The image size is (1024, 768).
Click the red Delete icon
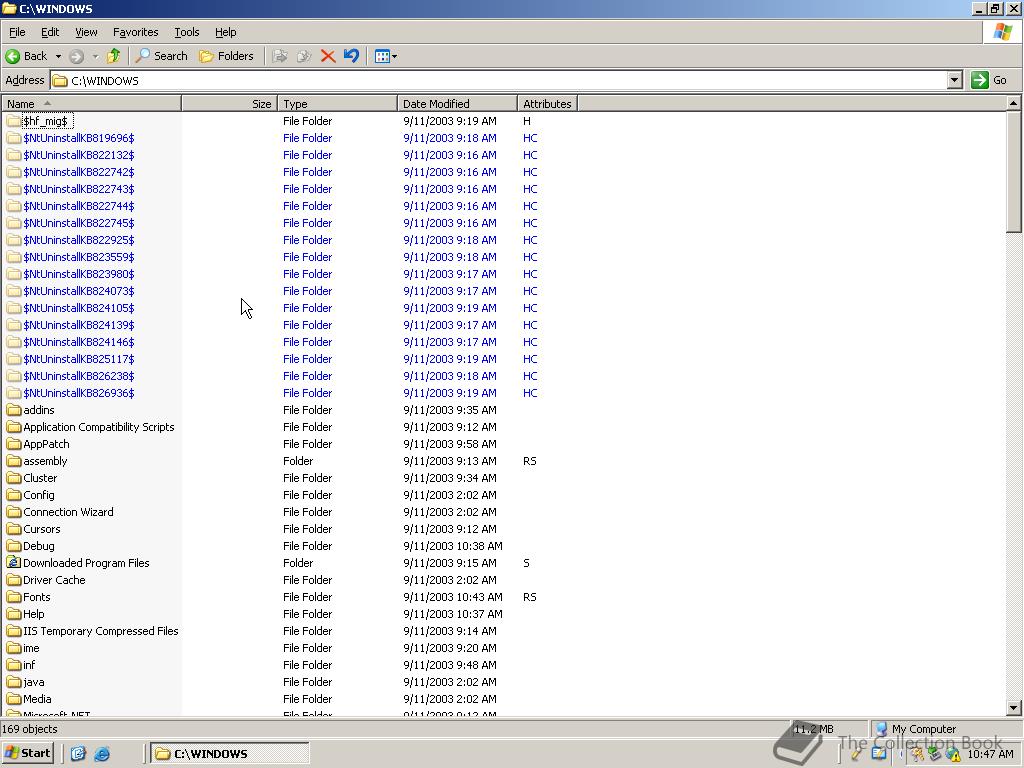328,56
